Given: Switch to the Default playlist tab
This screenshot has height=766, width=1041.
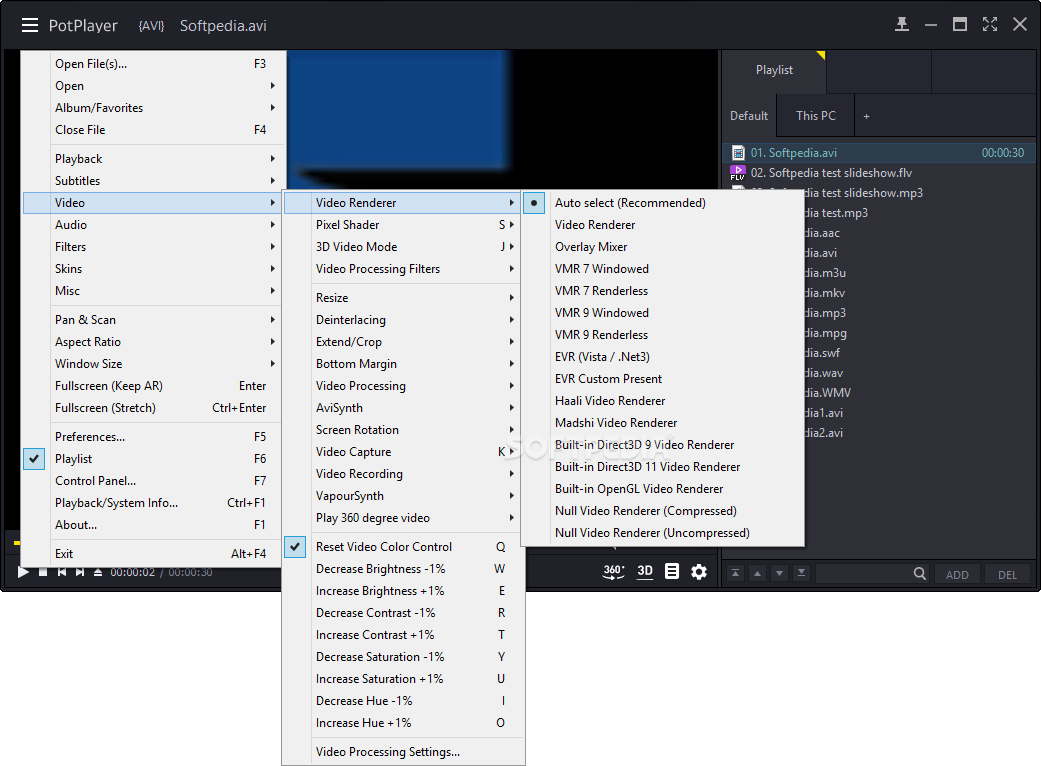Looking at the screenshot, I should click(749, 115).
